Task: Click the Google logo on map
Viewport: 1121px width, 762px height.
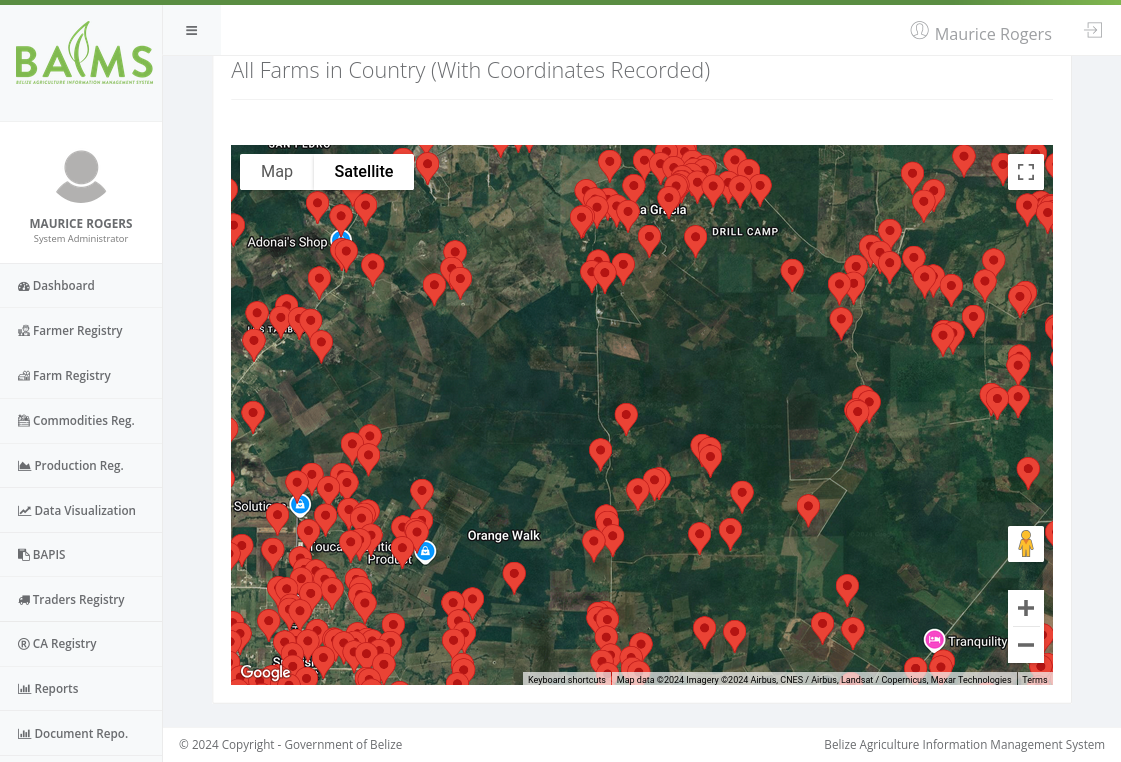Action: click(x=265, y=672)
